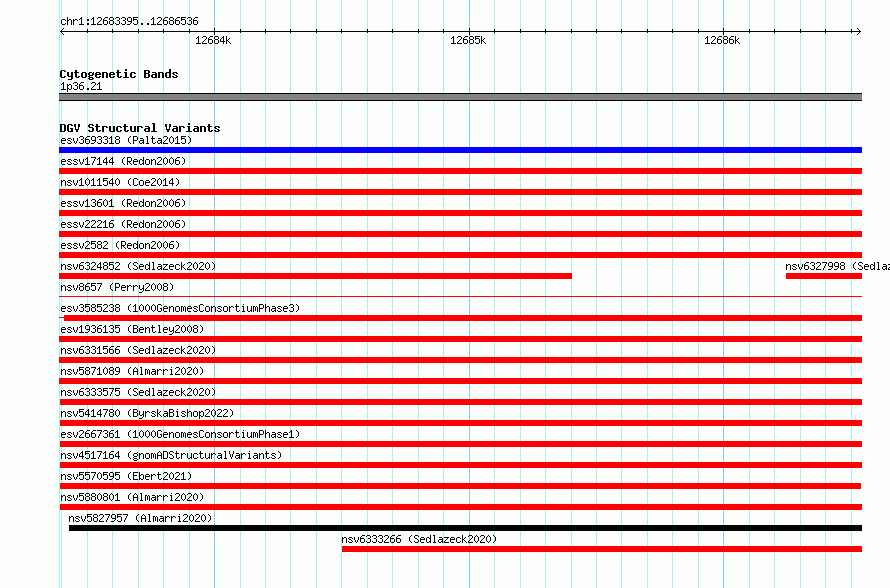890x588 pixels.
Task: Click the nsv1011540 (Coe2014) label
Action: tap(120, 182)
